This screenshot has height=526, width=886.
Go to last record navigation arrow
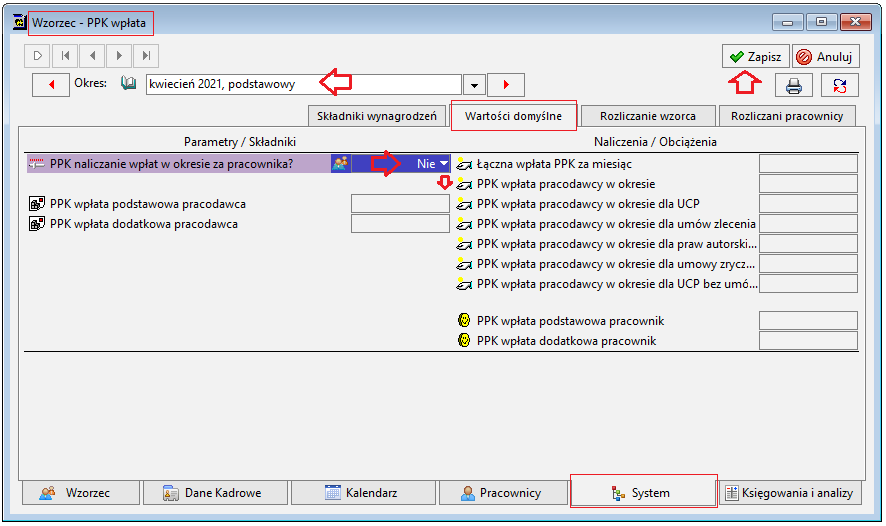pyautogui.click(x=146, y=56)
